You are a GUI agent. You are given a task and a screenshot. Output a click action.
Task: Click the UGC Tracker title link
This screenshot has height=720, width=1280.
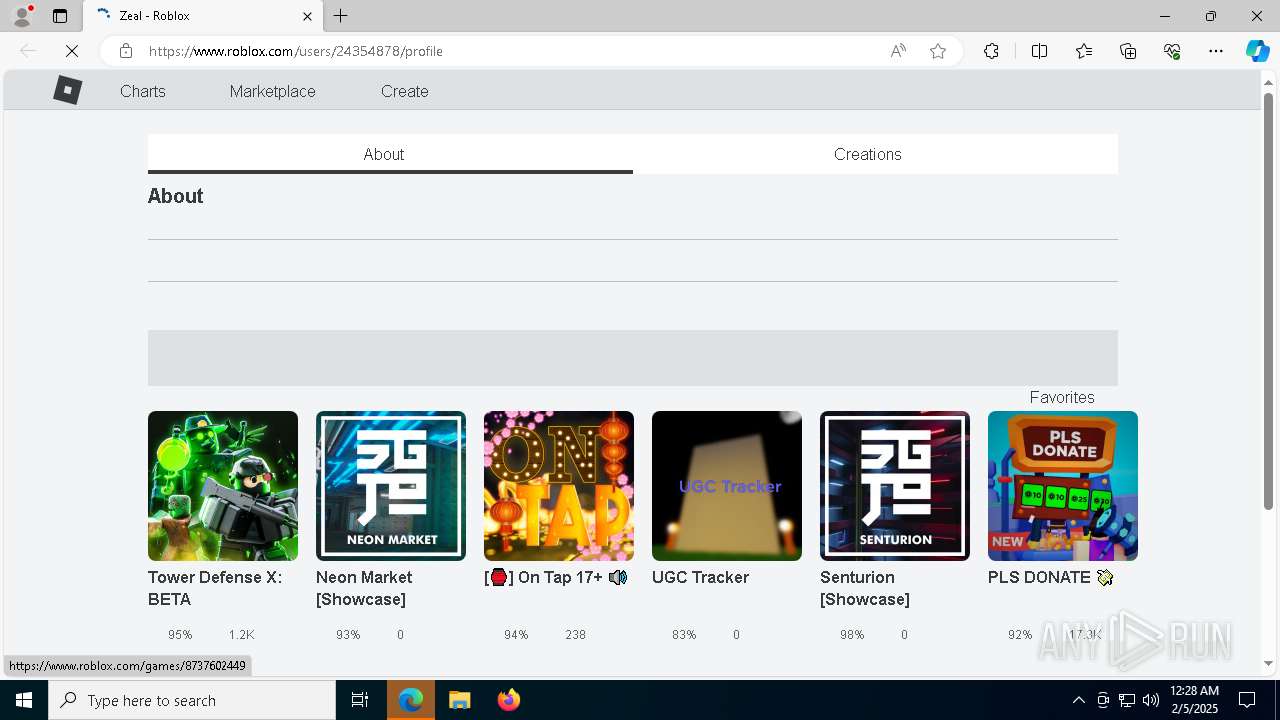700,577
